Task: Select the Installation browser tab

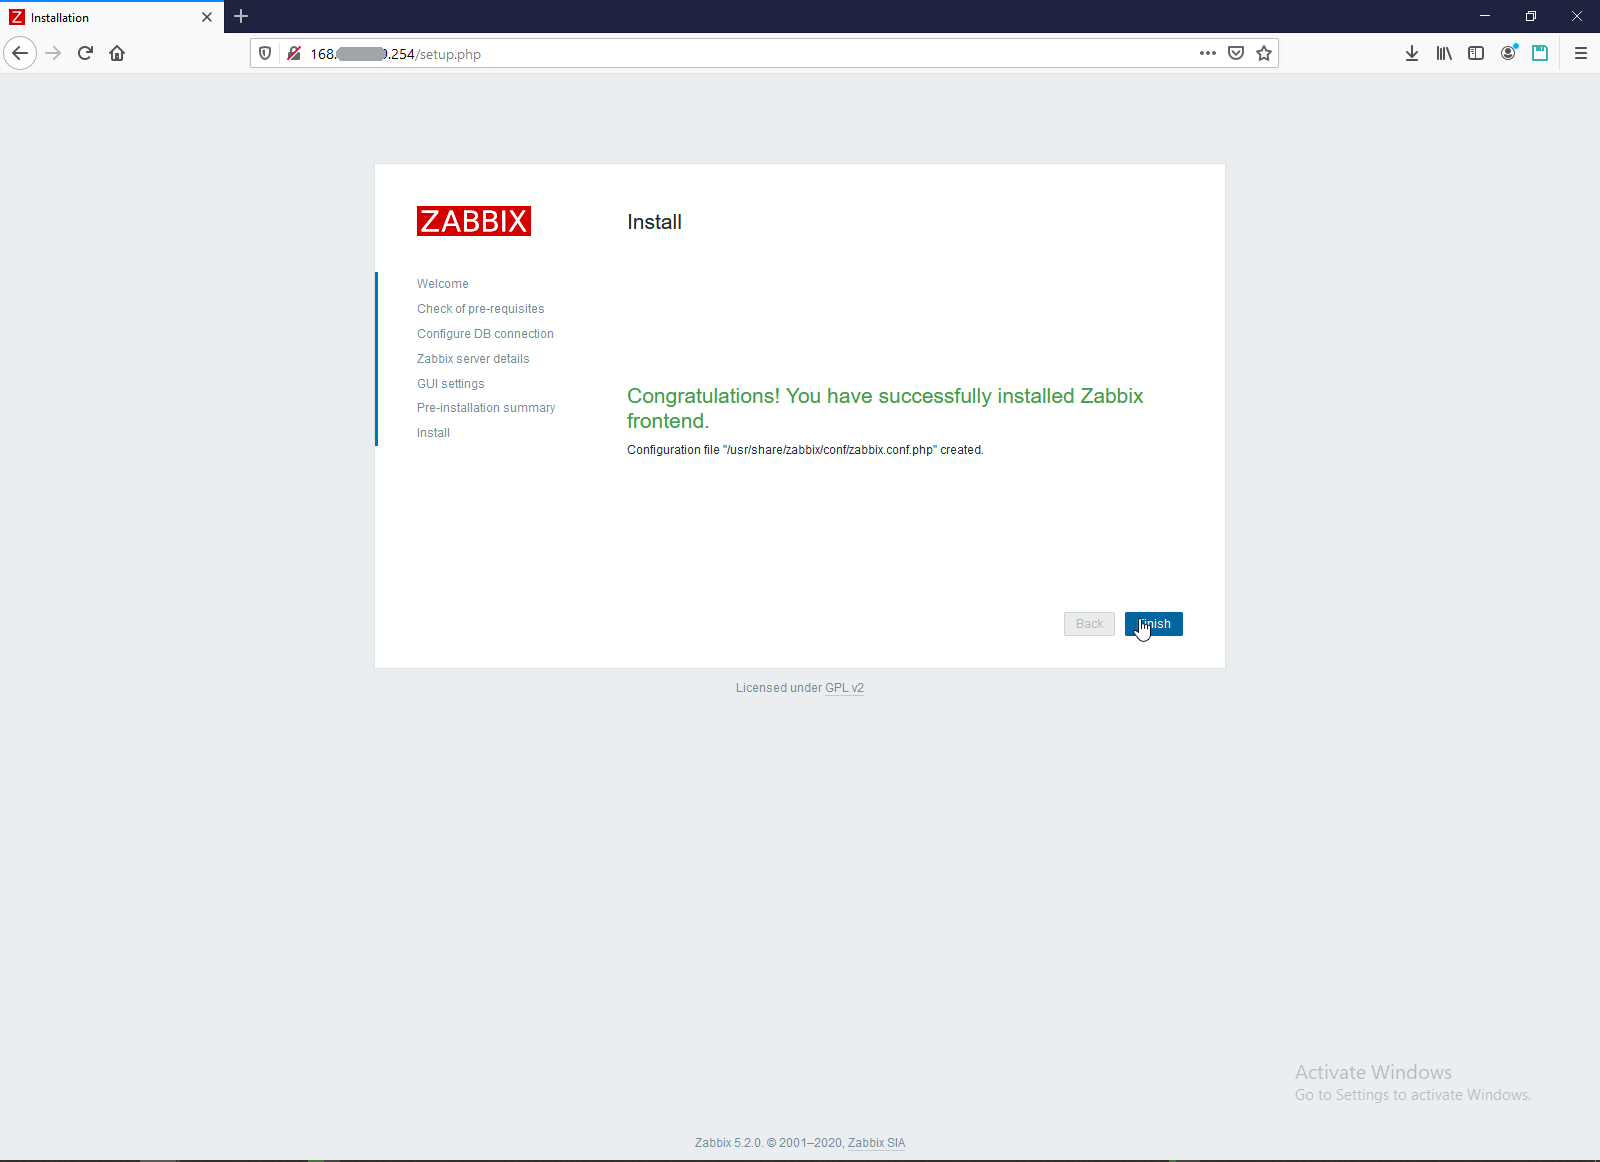Action: click(112, 17)
